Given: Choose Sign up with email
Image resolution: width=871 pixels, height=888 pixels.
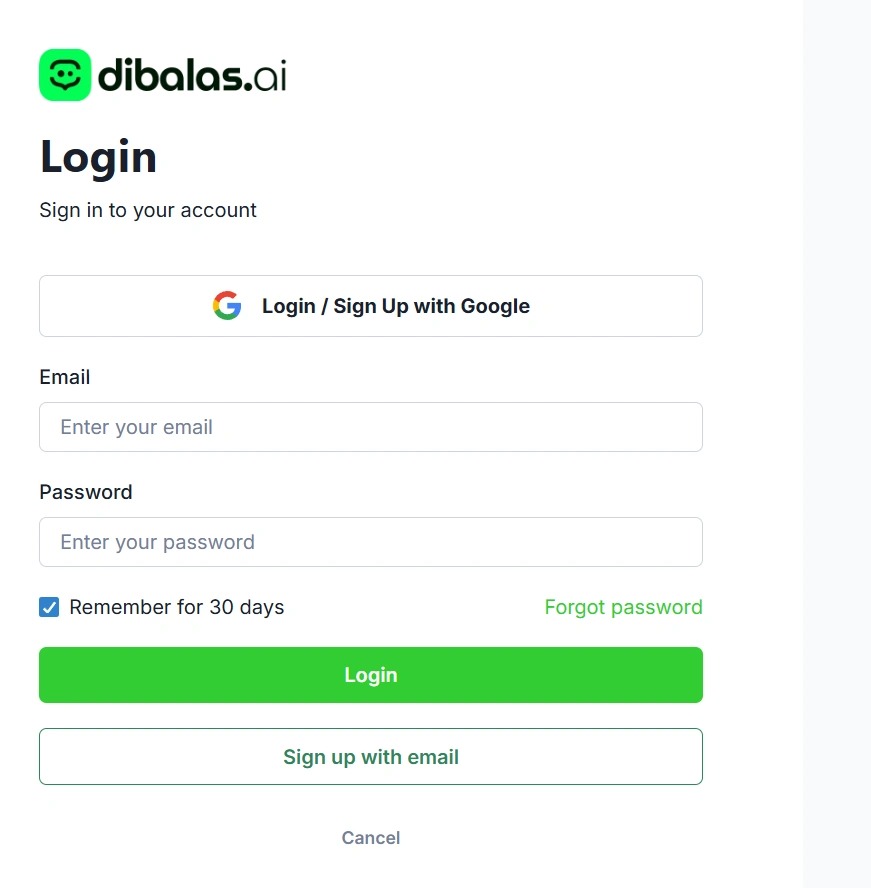Looking at the screenshot, I should (x=371, y=757).
